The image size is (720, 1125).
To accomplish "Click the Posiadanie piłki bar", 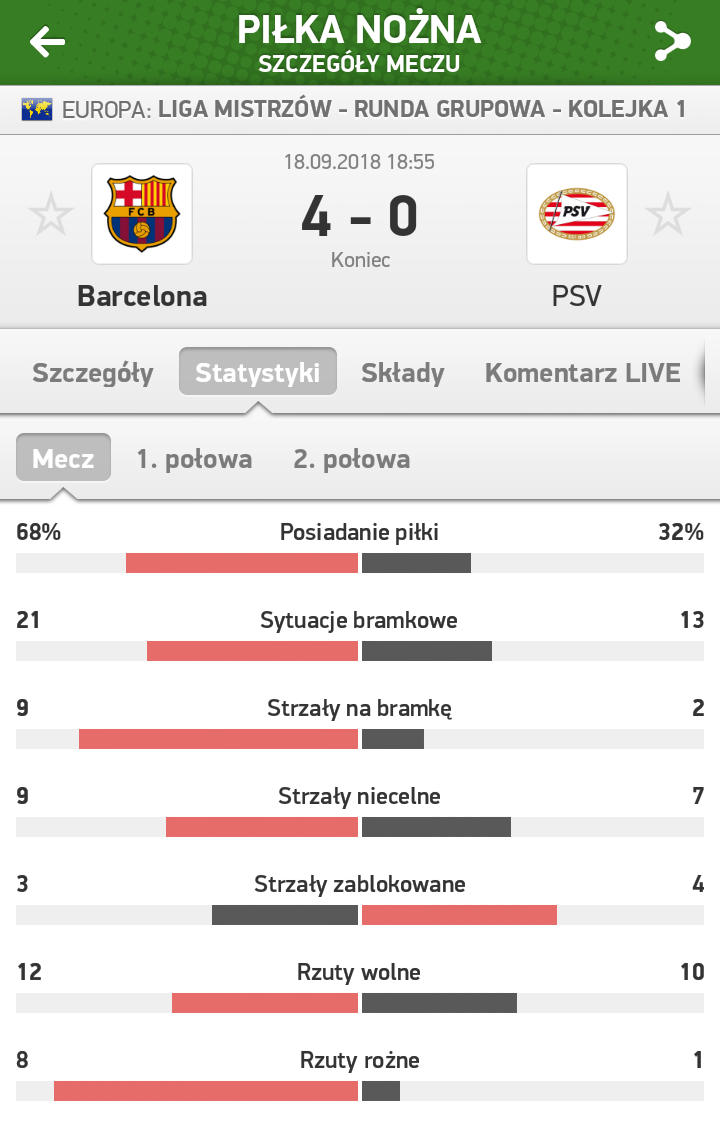I will pyautogui.click(x=360, y=562).
